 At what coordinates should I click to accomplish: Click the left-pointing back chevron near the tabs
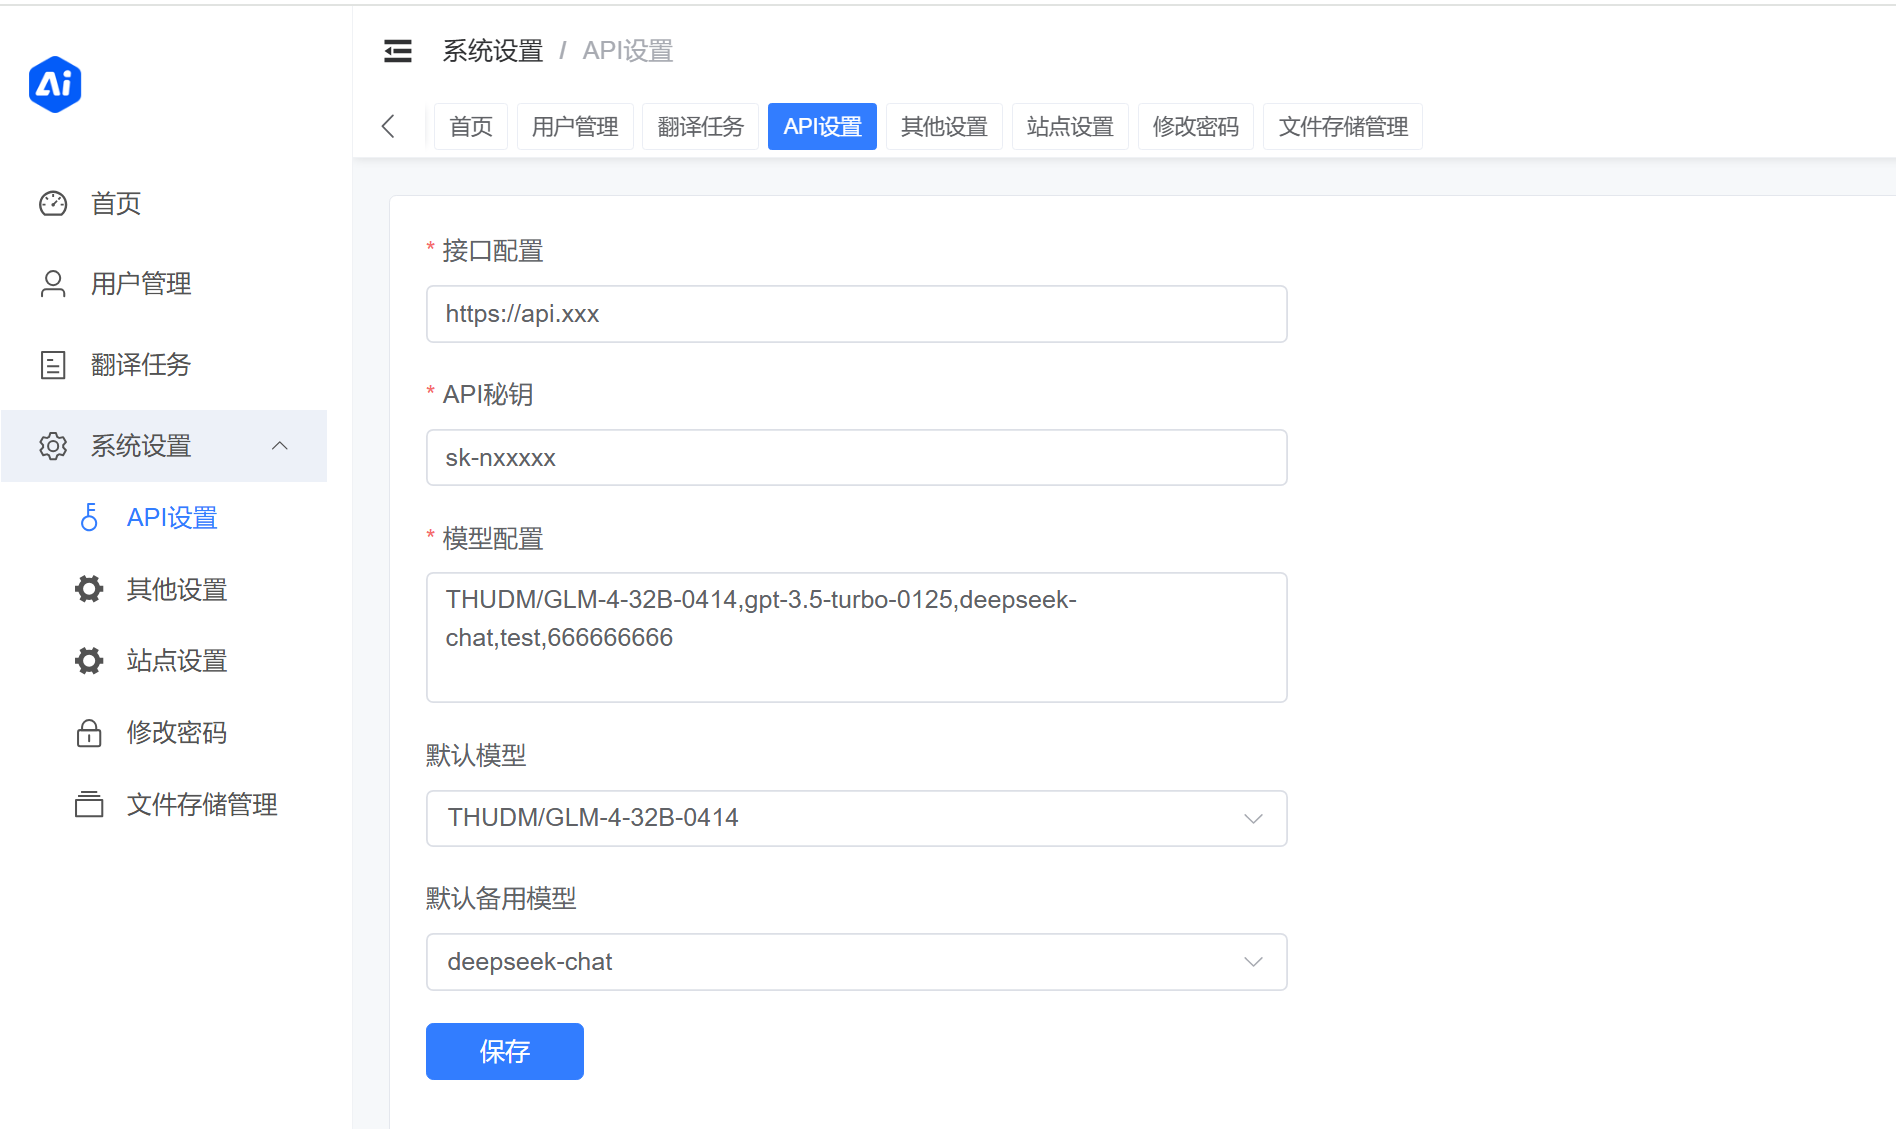[388, 126]
